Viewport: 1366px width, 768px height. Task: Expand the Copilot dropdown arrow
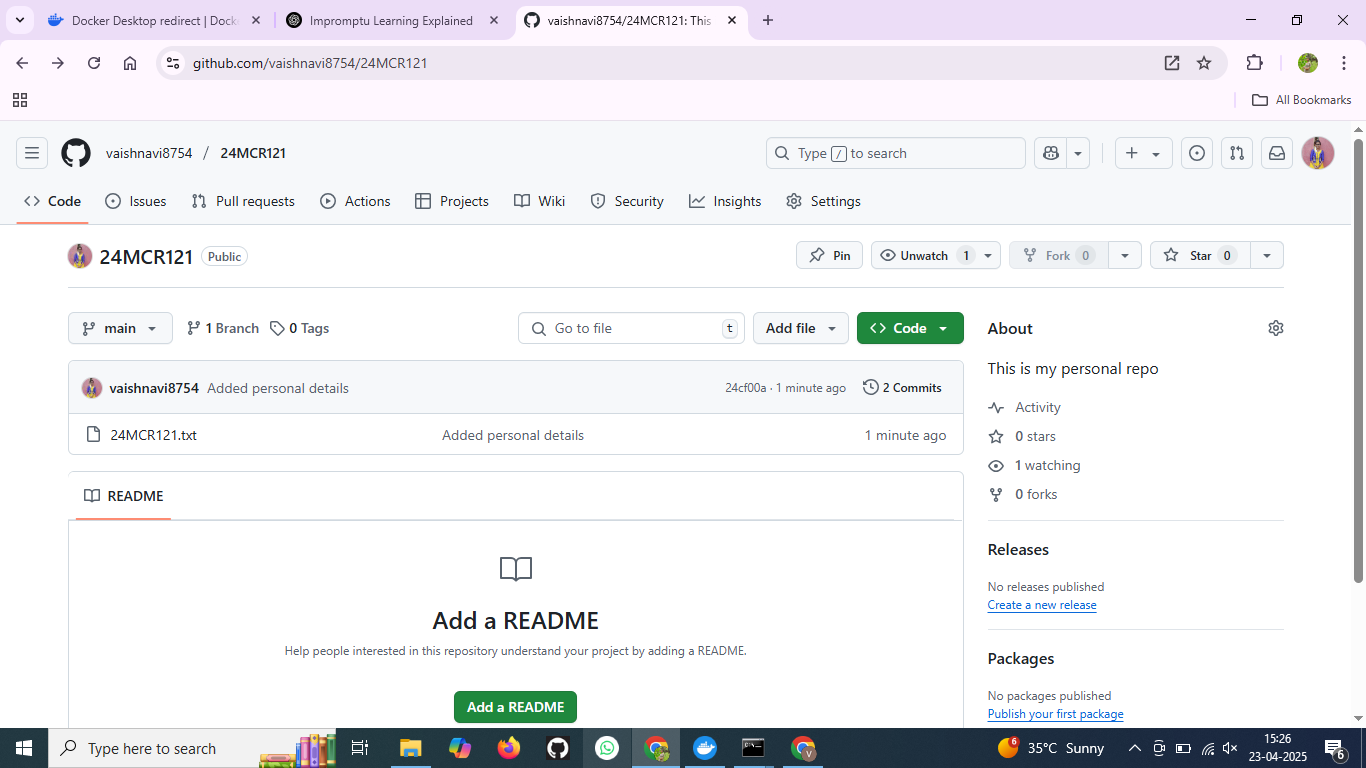pyautogui.click(x=1078, y=153)
